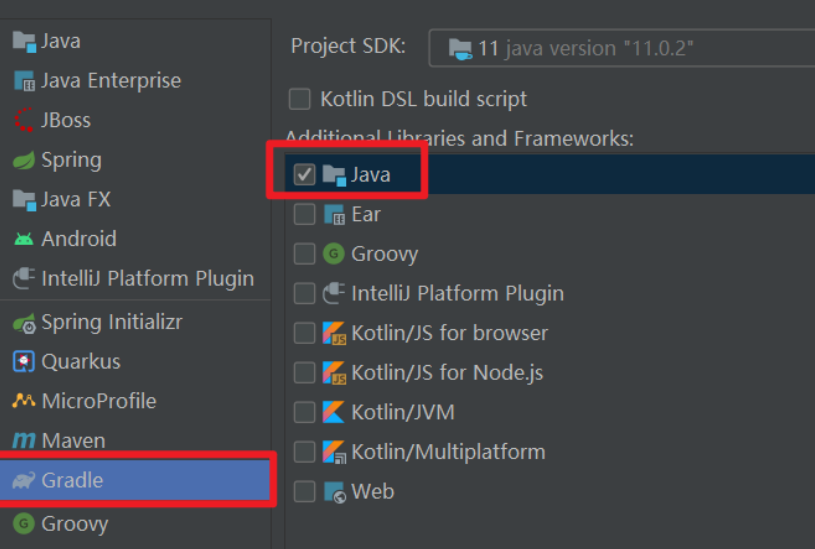815x549 pixels.
Task: Select Maven label in list
Action: coord(73,441)
